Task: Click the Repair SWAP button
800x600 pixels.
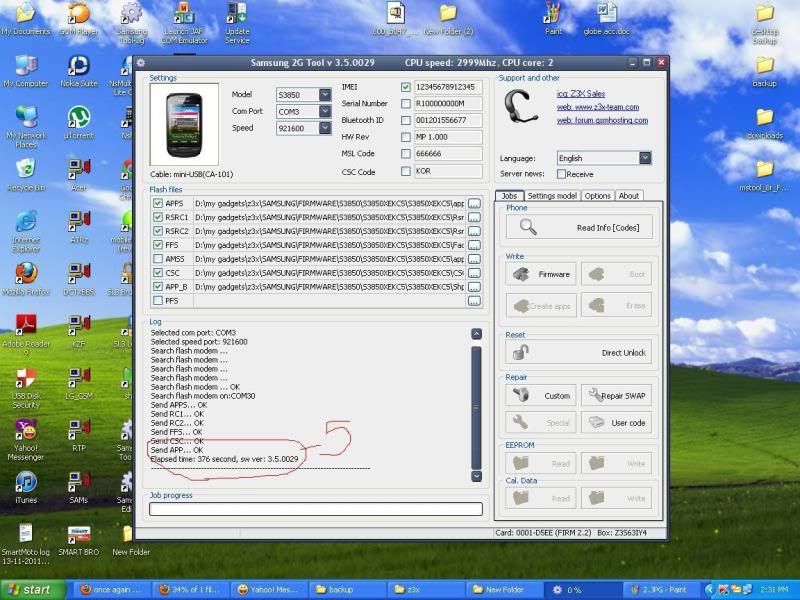Action: (x=616, y=395)
